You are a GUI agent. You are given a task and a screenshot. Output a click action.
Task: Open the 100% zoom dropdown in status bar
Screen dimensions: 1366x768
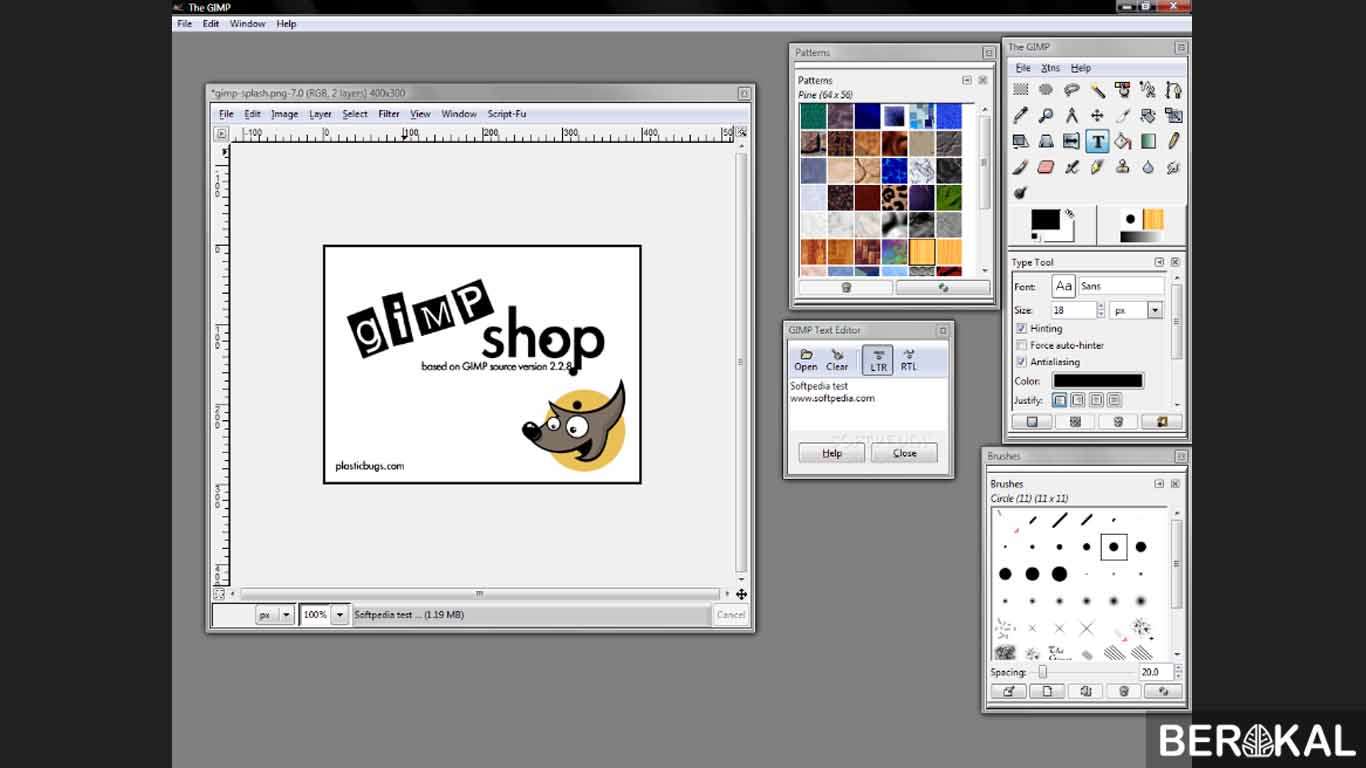pyautogui.click(x=340, y=615)
